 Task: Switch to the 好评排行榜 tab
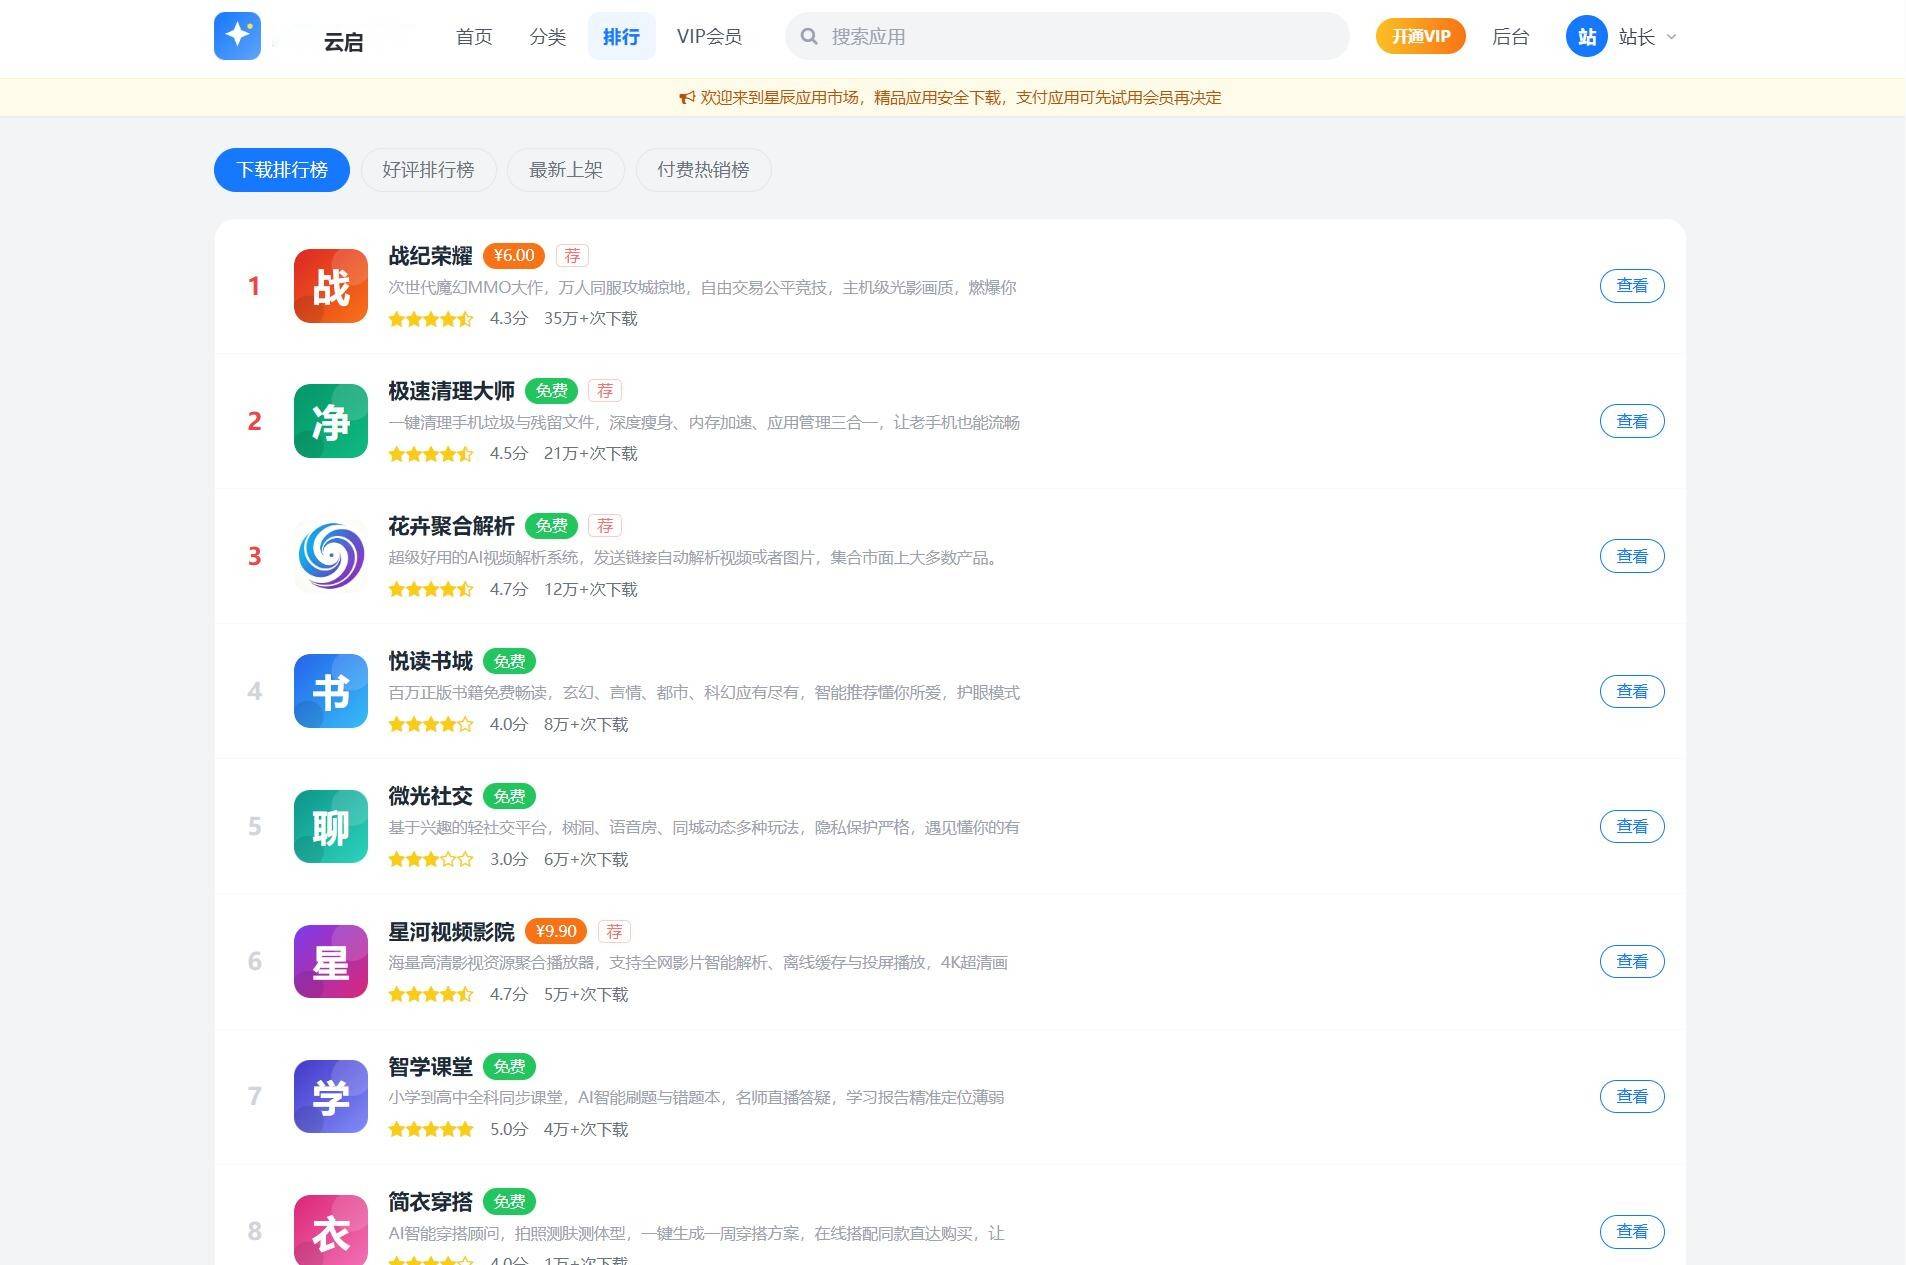[428, 170]
